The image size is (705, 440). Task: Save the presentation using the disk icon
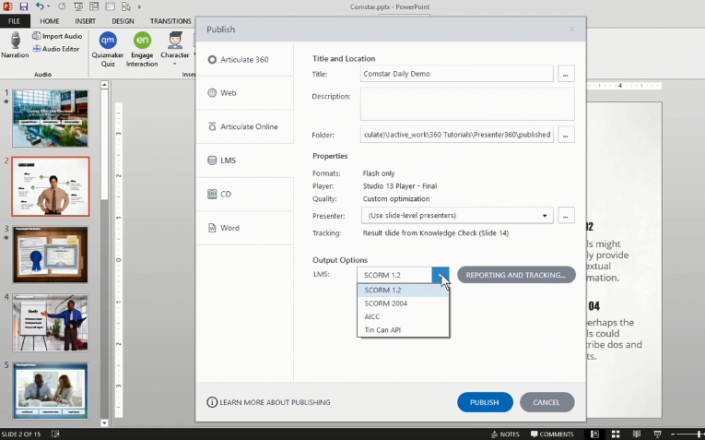click(23, 6)
